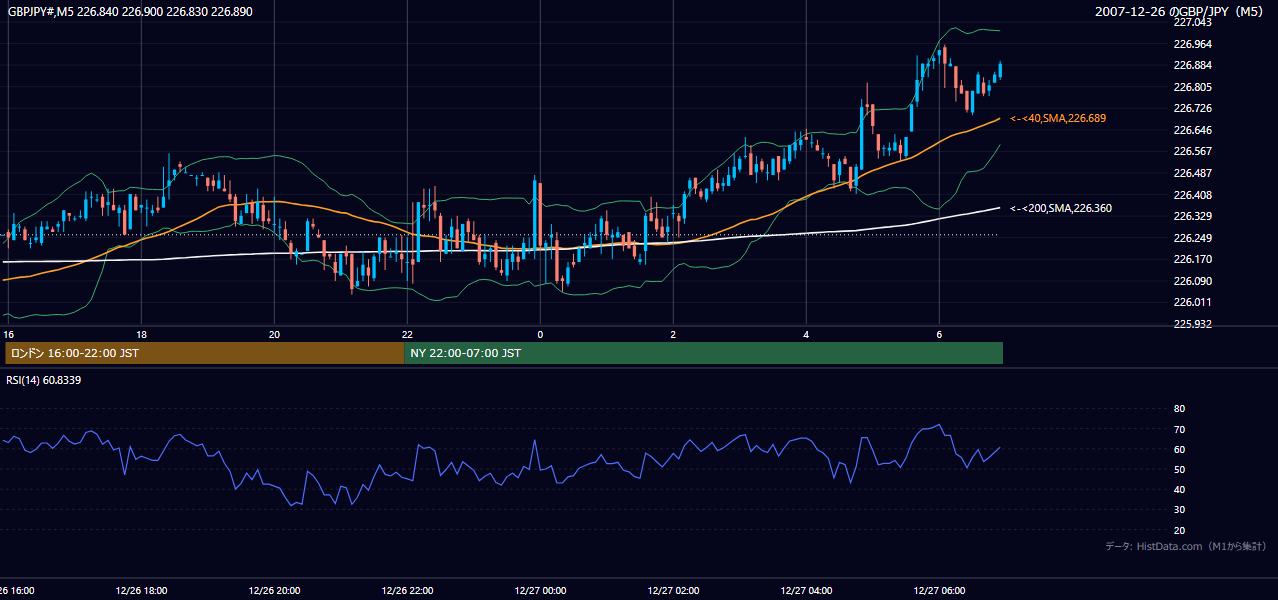The width and height of the screenshot is (1278, 600).
Task: Click RSI scale level 40
Action: [1179, 489]
